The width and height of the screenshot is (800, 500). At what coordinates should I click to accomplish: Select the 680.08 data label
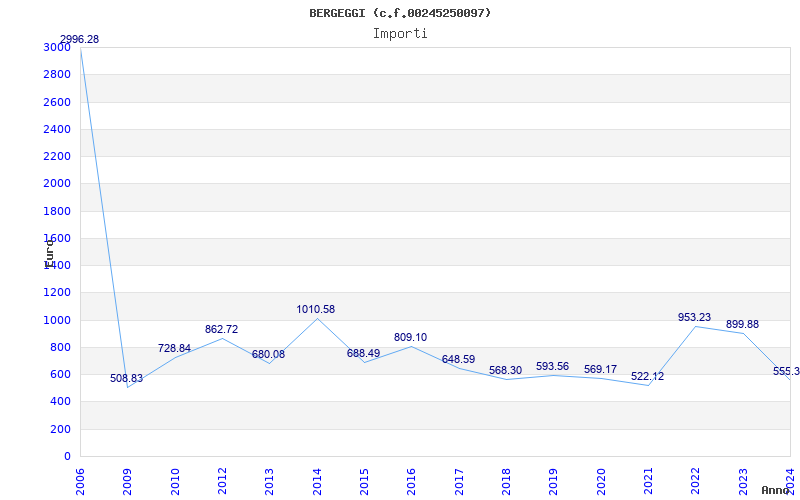point(268,355)
